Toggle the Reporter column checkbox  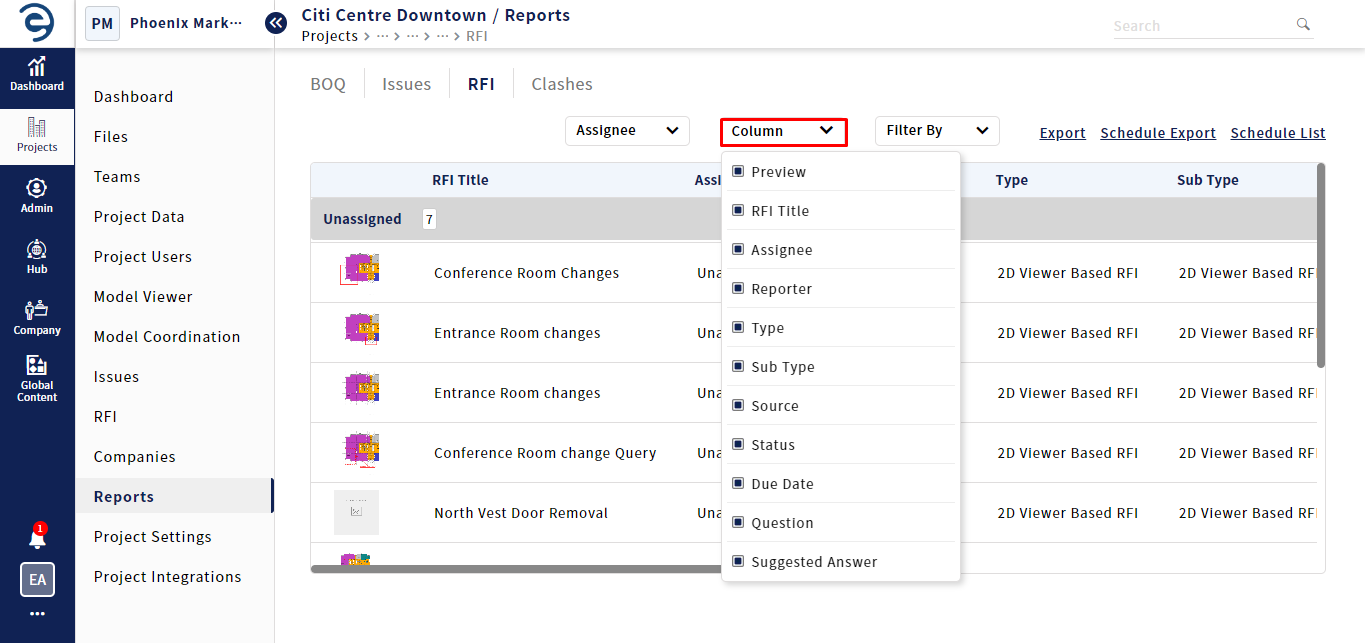point(738,289)
